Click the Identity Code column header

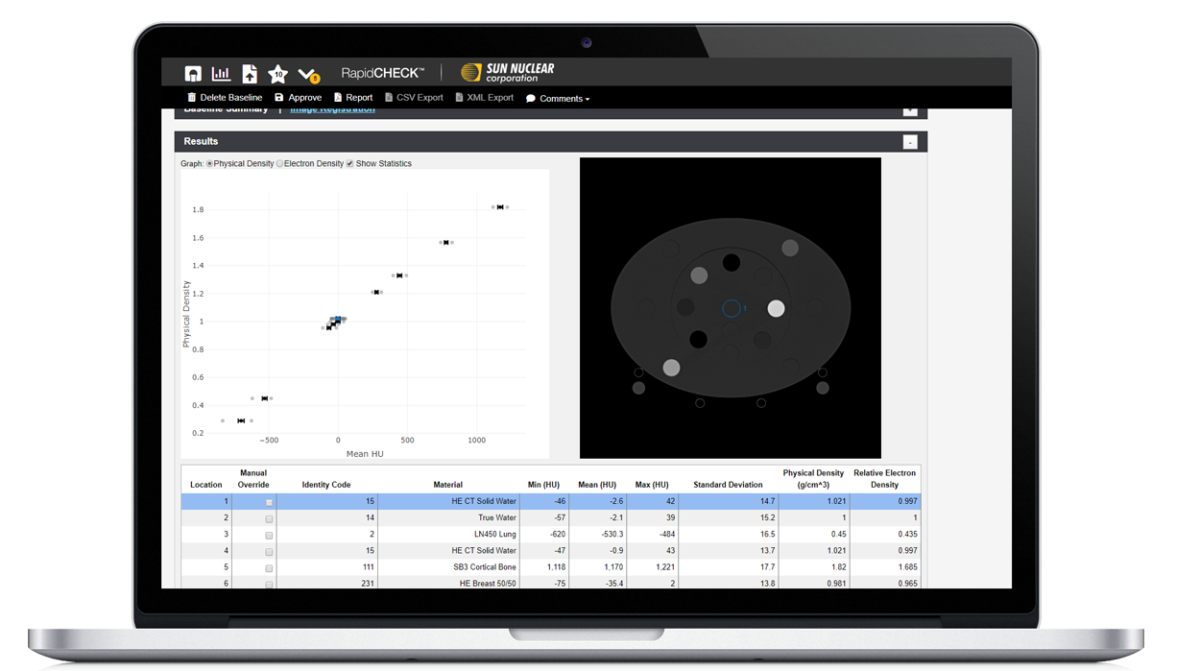(326, 485)
